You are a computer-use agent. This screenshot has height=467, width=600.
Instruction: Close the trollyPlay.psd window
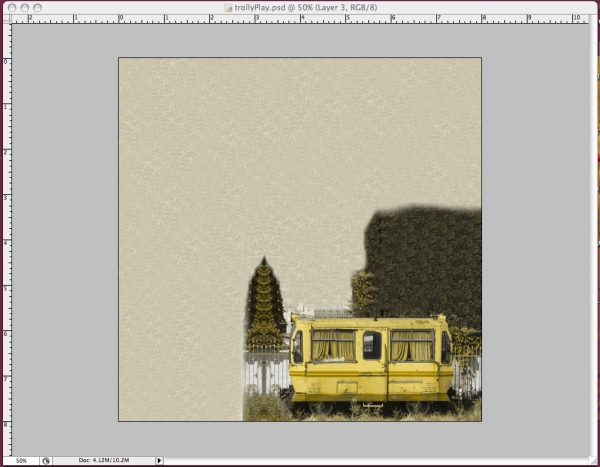click(12, 8)
